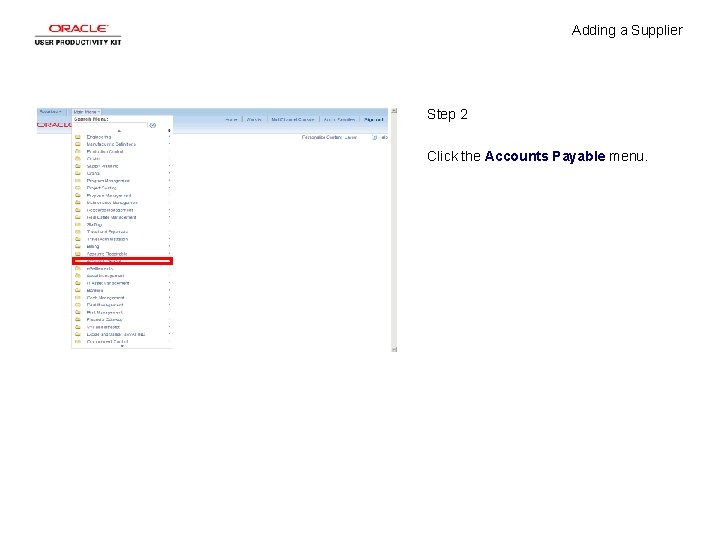Click the Grants folder icon

click(78, 174)
